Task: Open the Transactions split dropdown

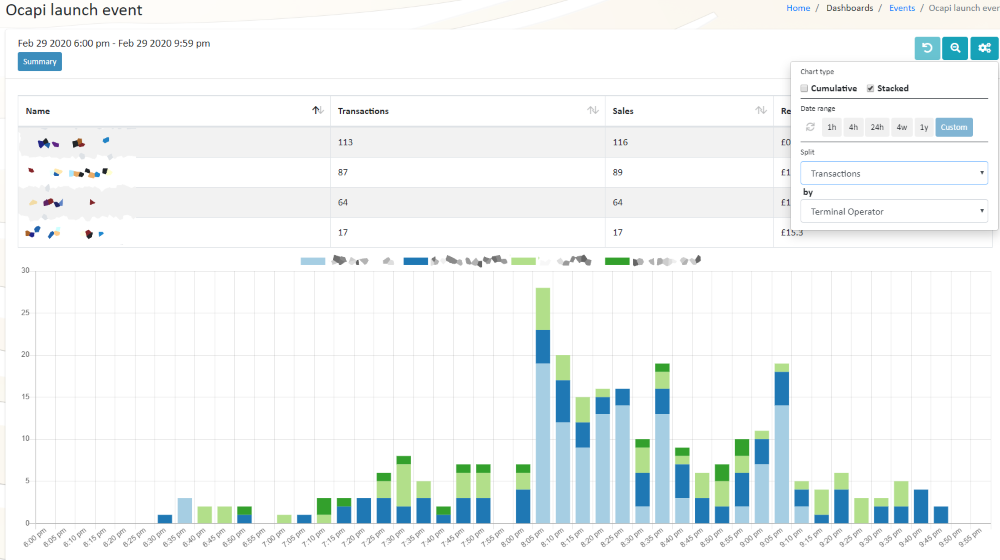Action: coord(894,173)
